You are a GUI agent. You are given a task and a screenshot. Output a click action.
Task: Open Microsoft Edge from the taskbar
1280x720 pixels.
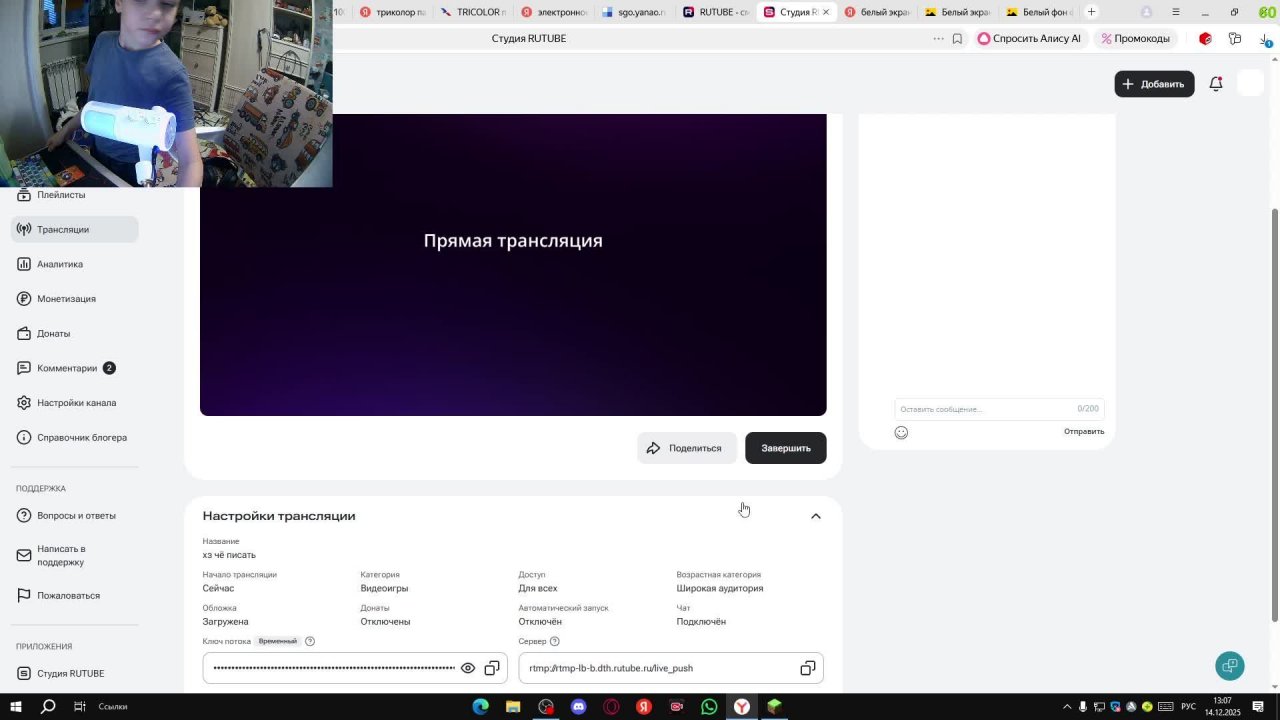click(x=480, y=706)
